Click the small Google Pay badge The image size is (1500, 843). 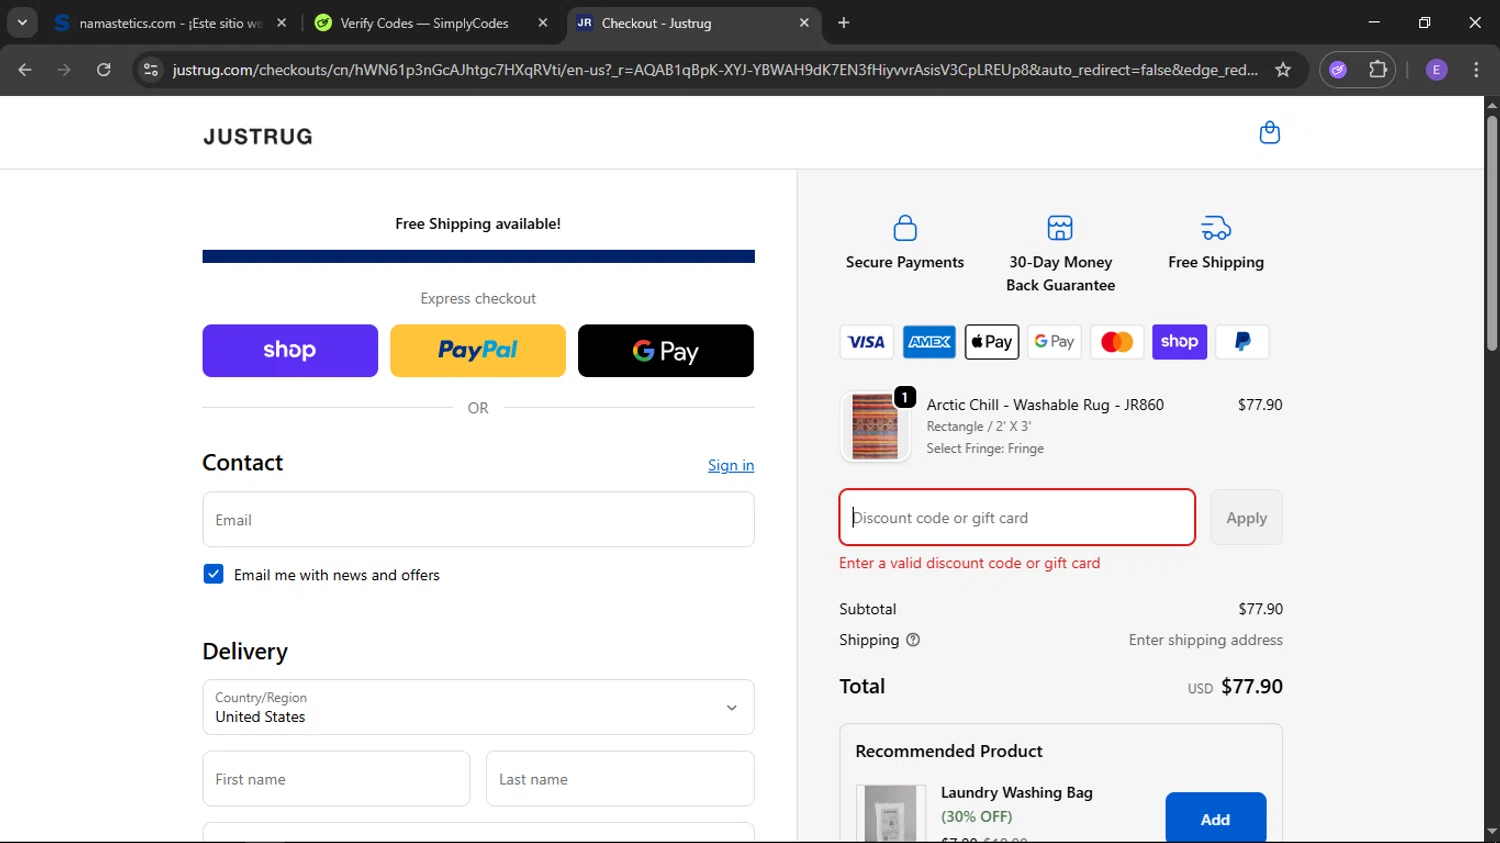click(1054, 342)
